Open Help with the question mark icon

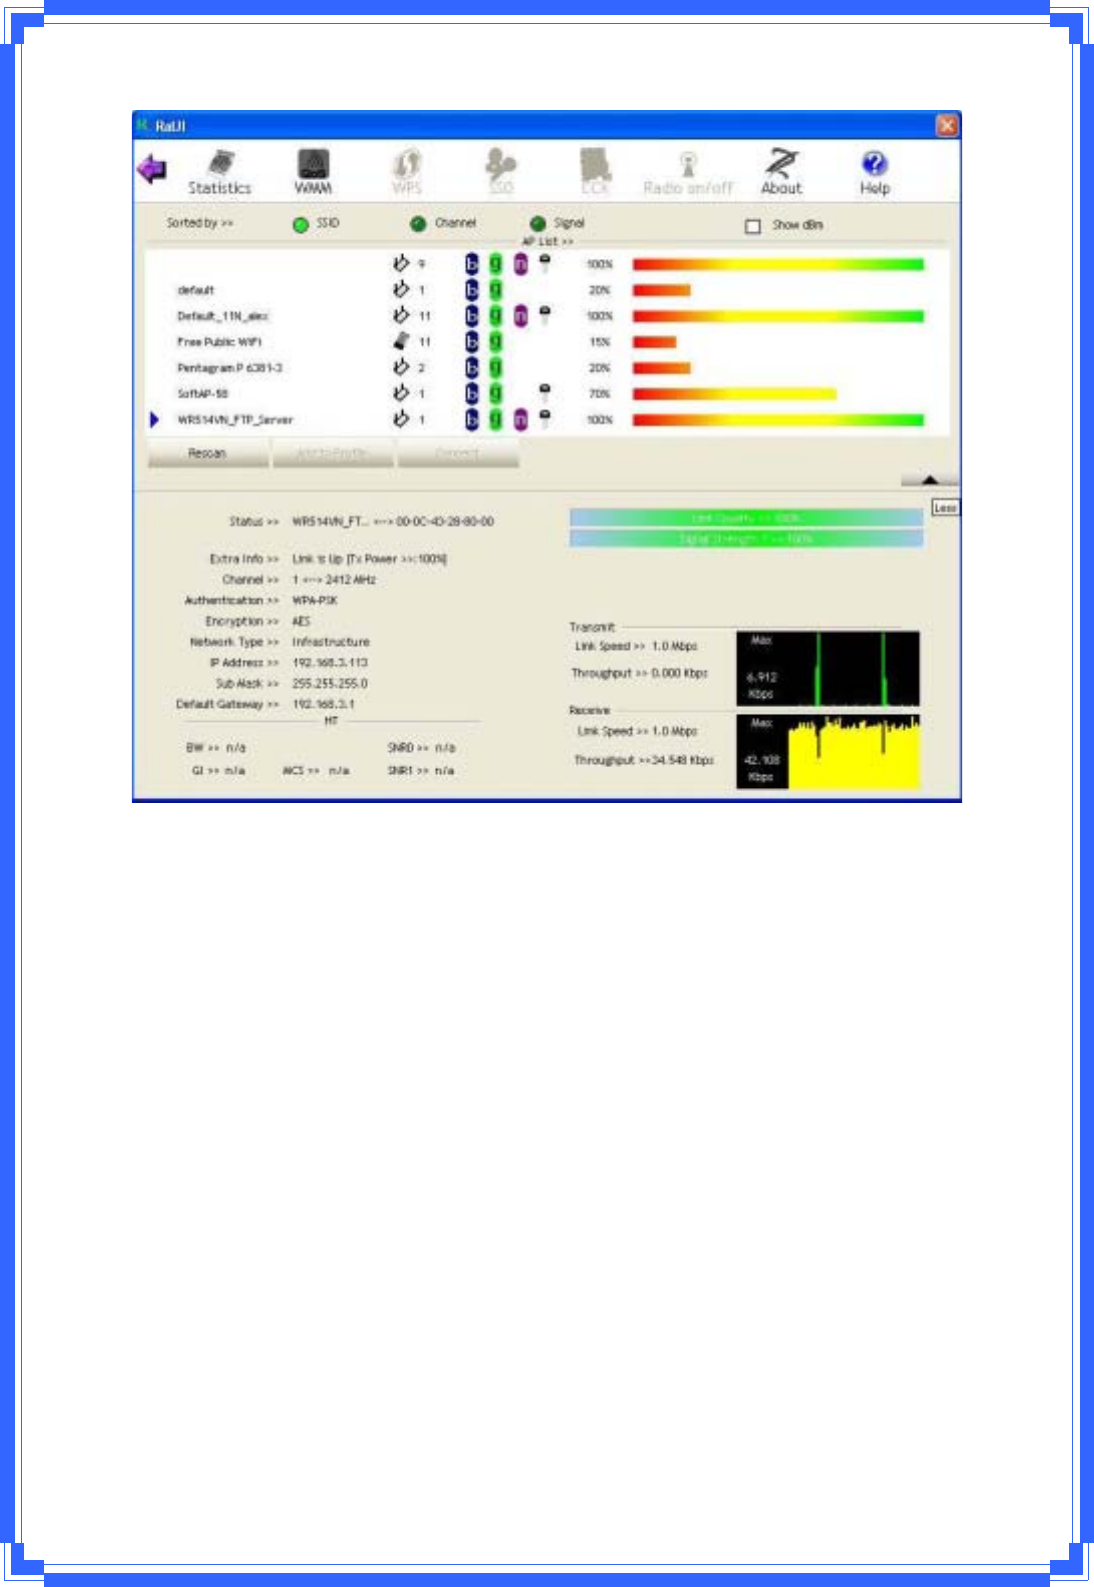point(875,172)
